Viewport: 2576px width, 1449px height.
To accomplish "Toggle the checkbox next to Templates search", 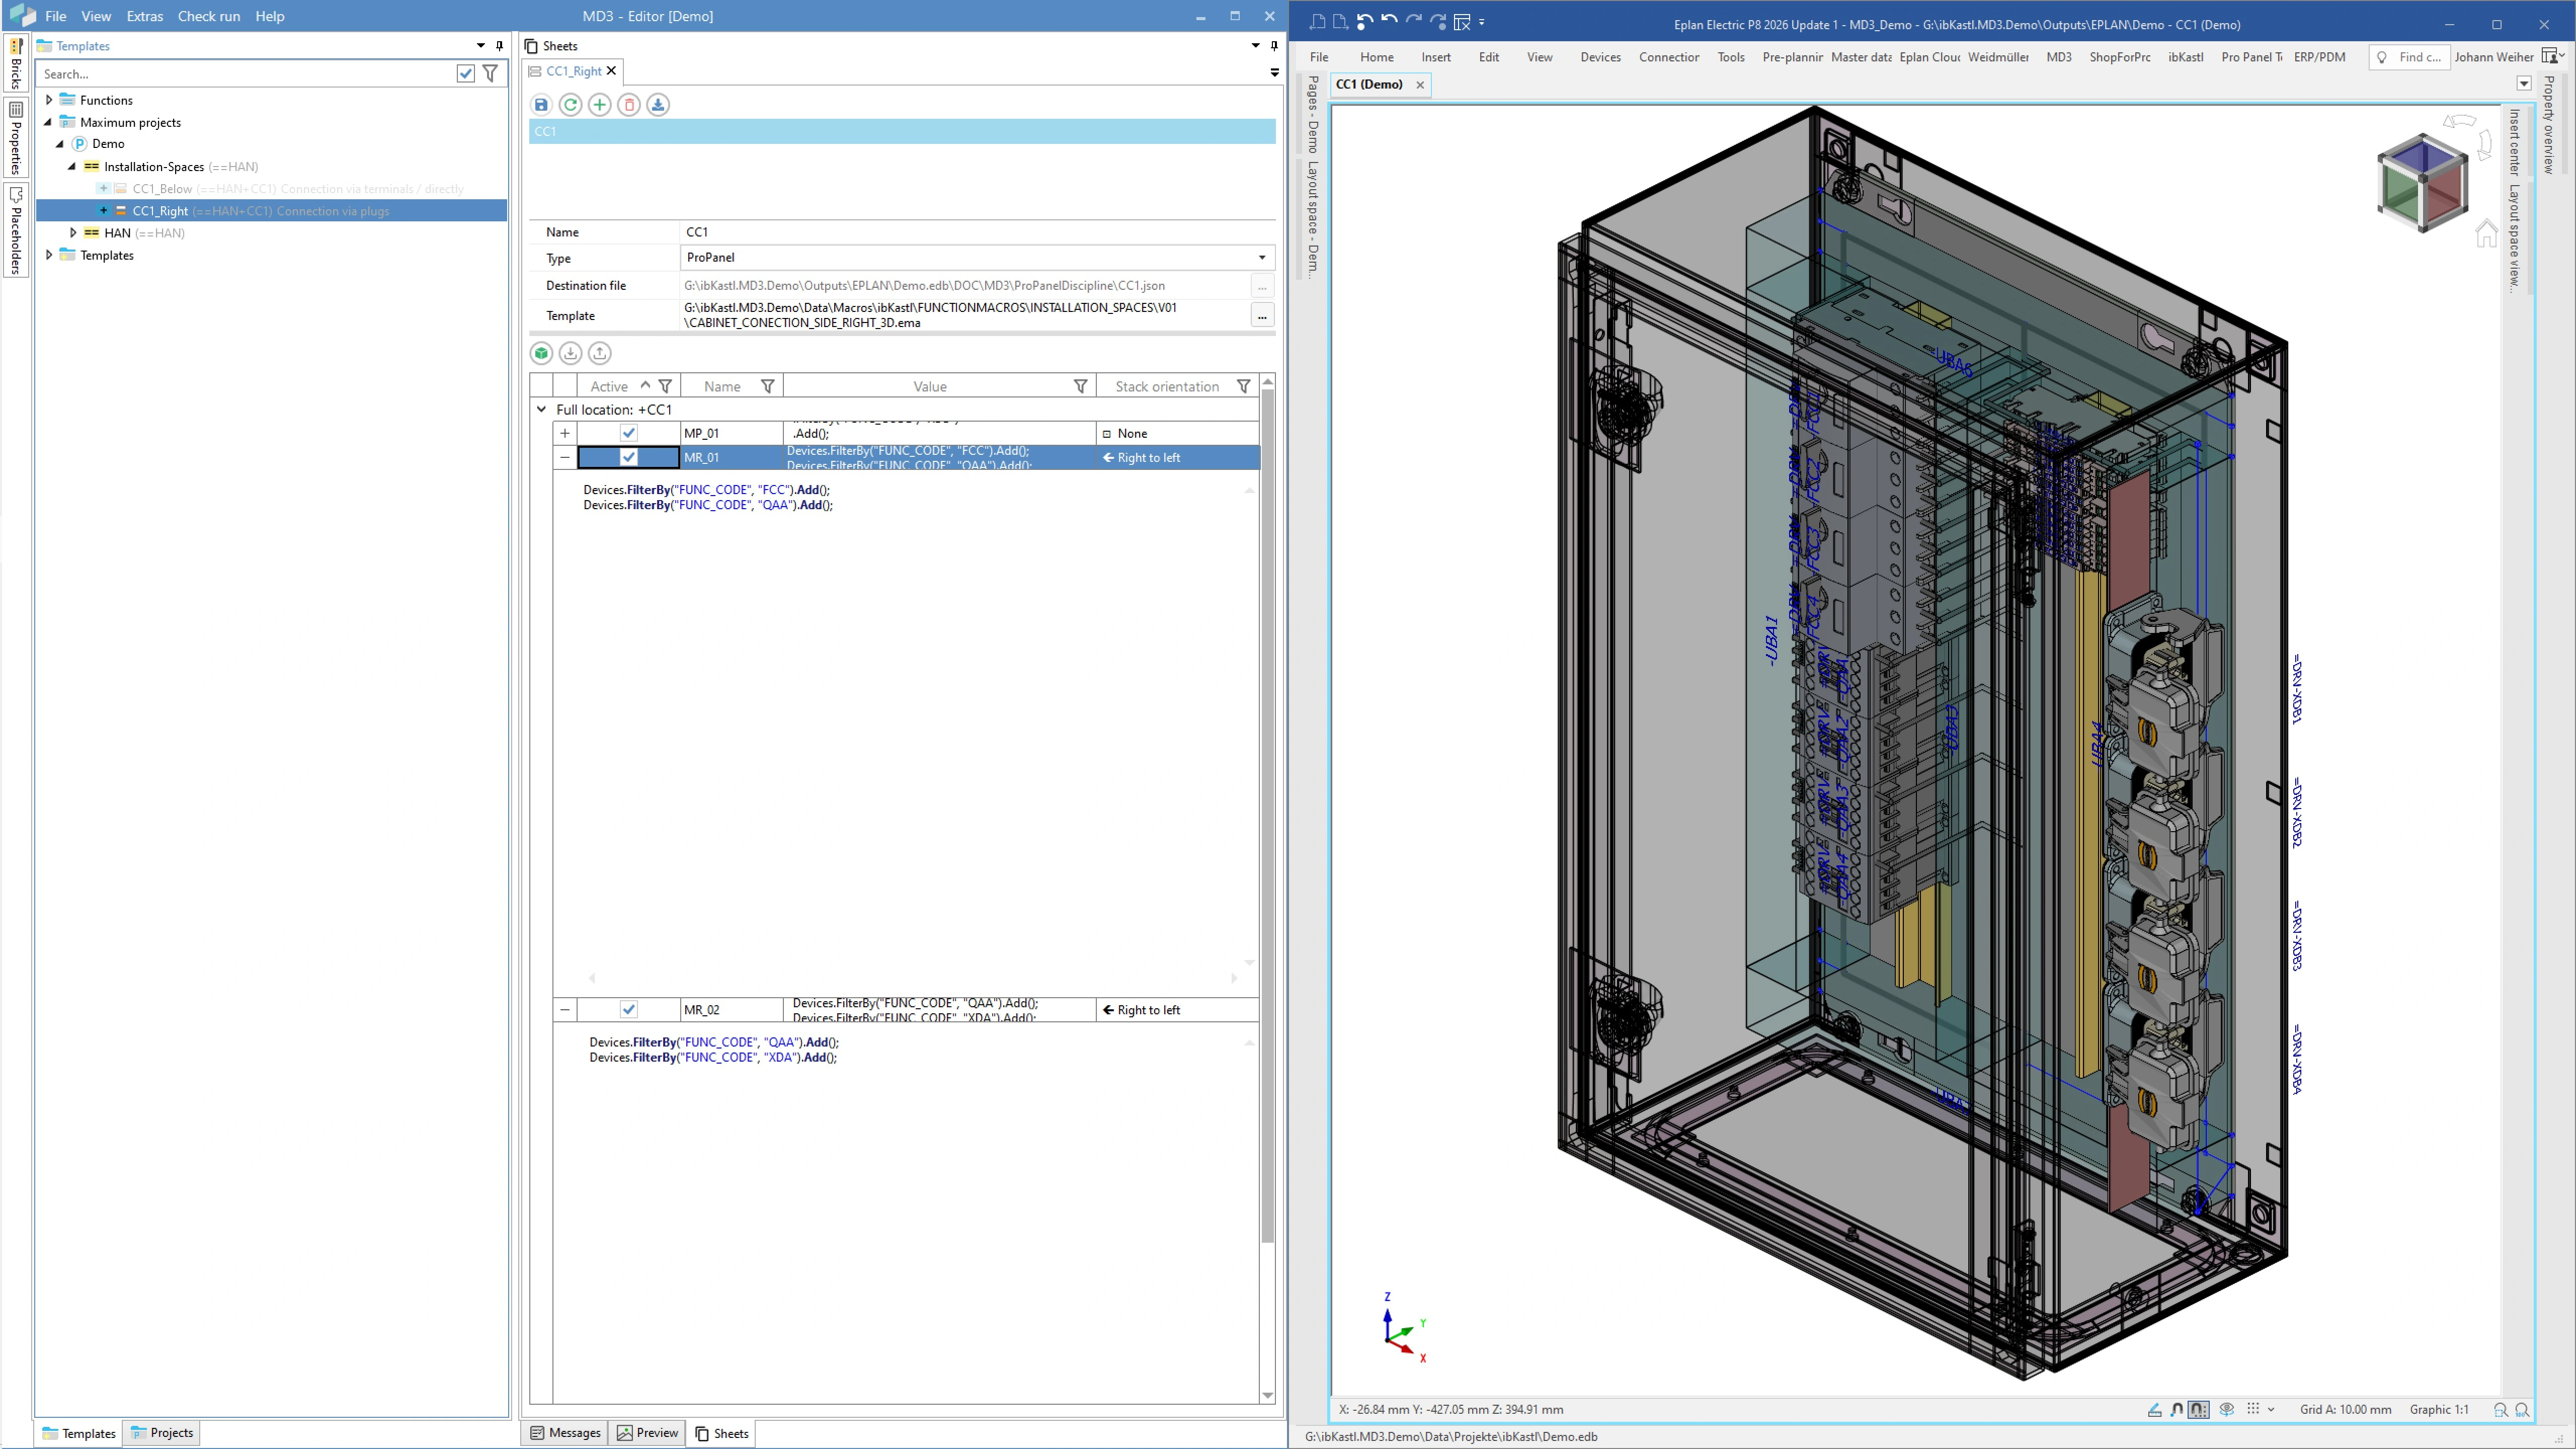I will [x=465, y=73].
